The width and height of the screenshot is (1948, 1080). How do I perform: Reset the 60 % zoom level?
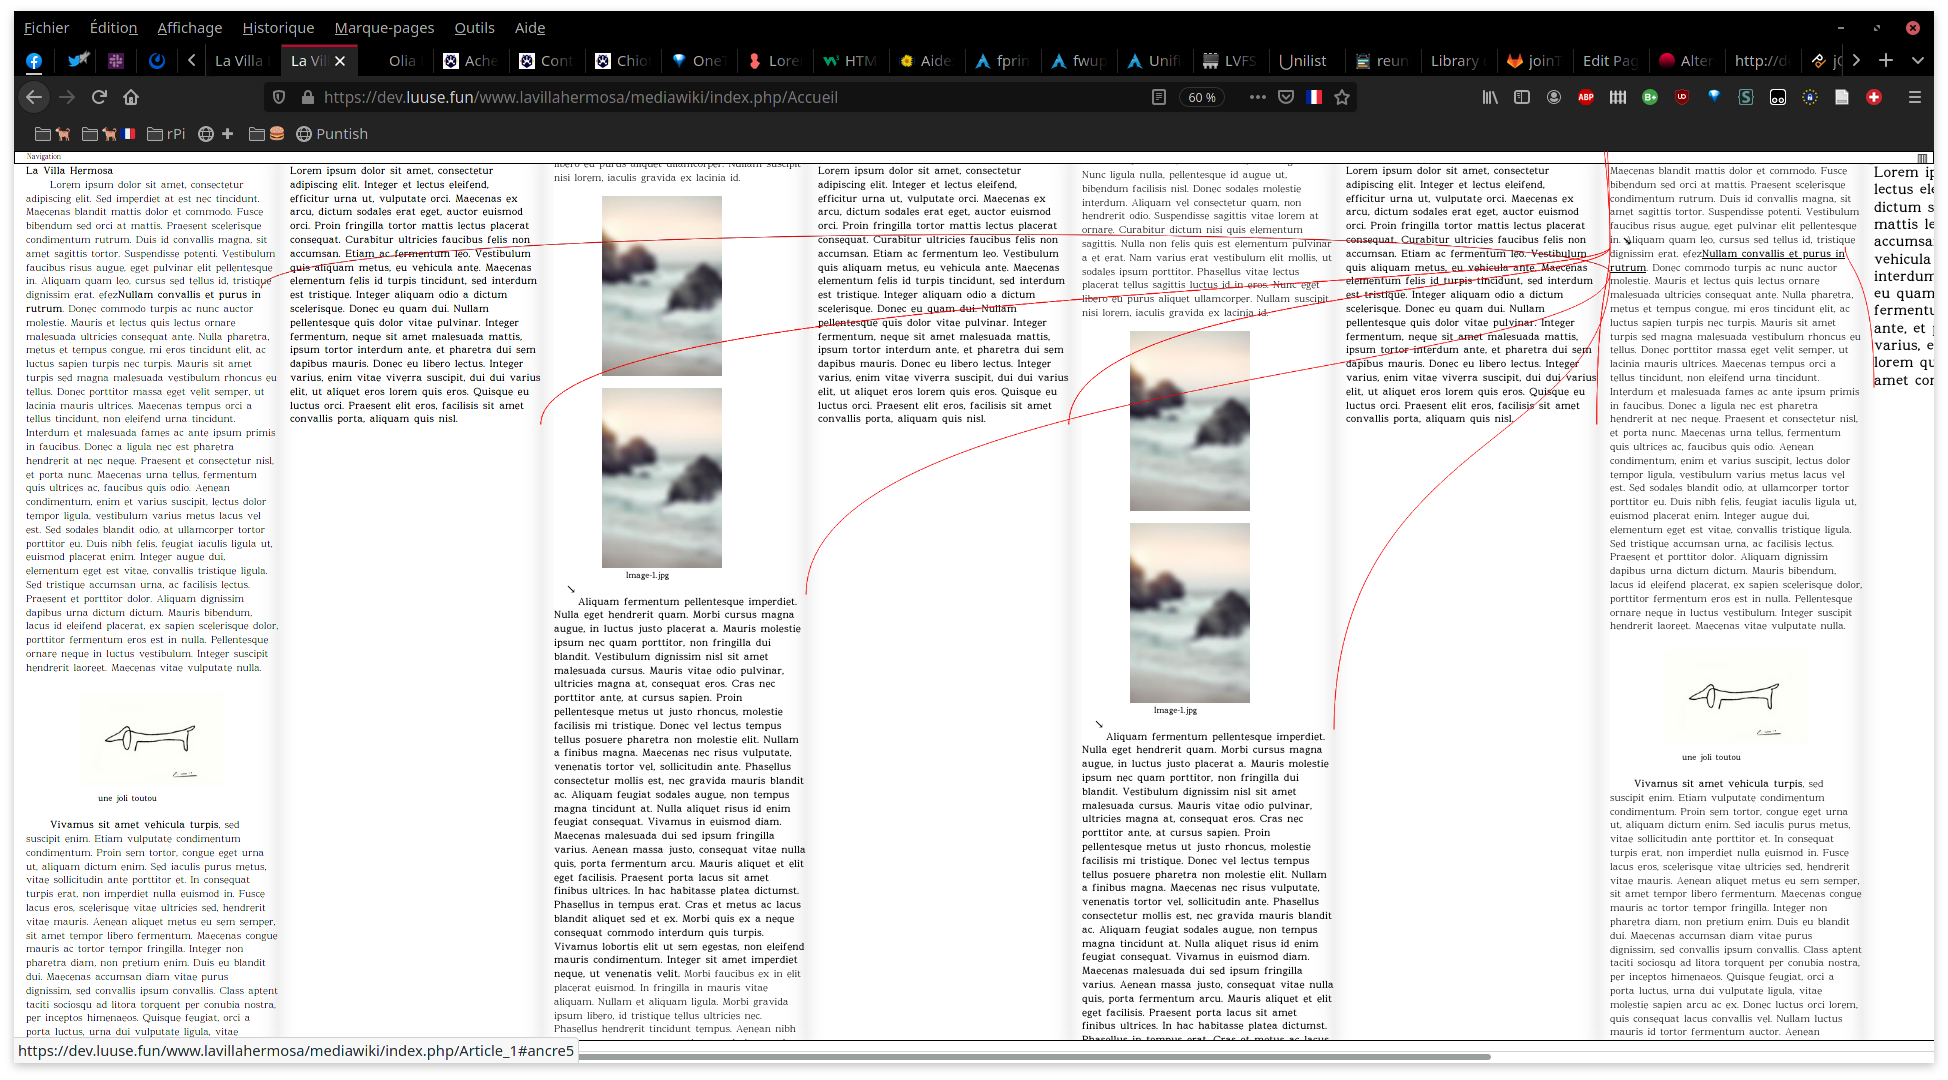coord(1202,97)
